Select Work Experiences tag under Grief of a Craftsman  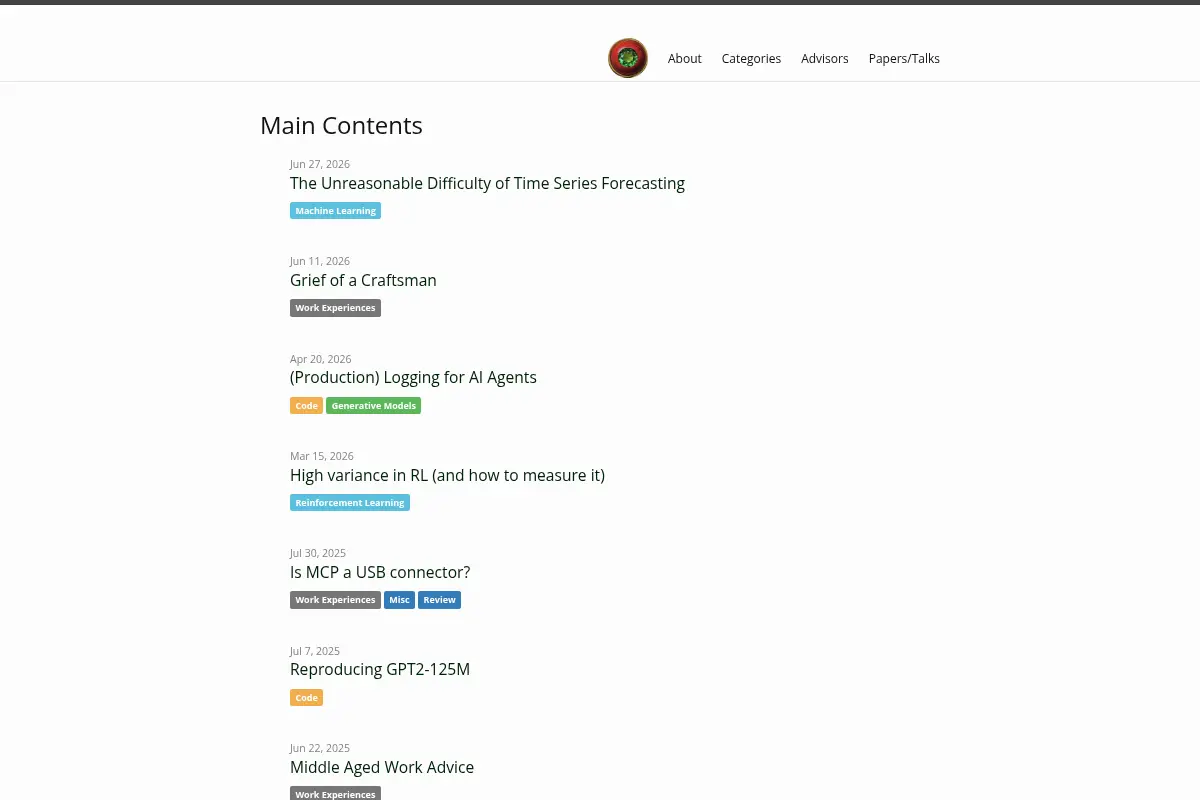335,308
